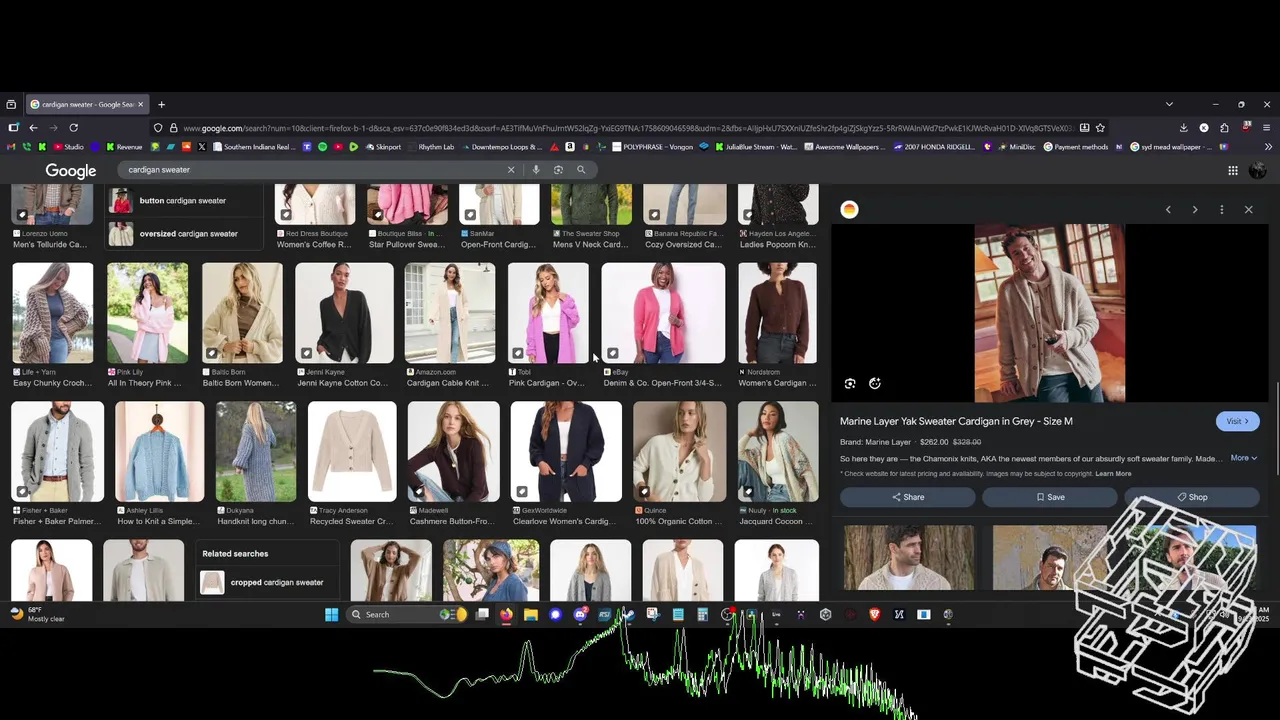The height and width of the screenshot is (720, 1280).
Task: Open the Google apps grid
Action: 1233,171
